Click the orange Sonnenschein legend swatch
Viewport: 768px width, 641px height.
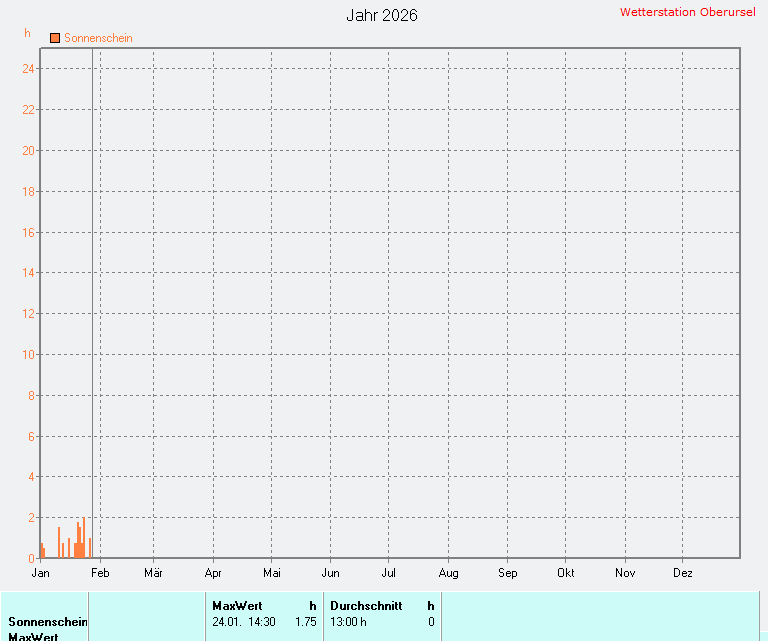point(55,38)
